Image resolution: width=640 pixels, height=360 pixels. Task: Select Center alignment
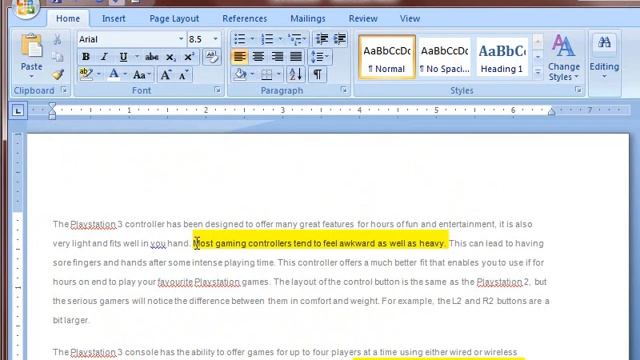258,57
